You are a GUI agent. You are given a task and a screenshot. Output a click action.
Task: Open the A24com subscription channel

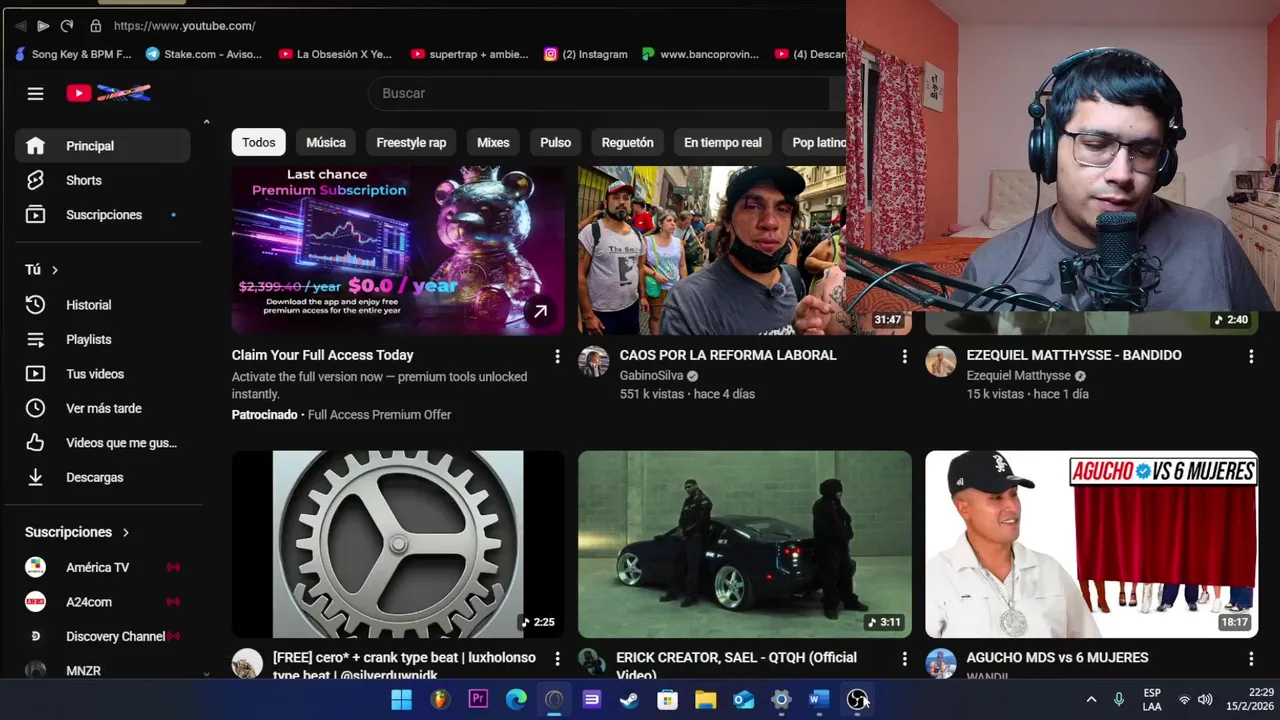102,602
